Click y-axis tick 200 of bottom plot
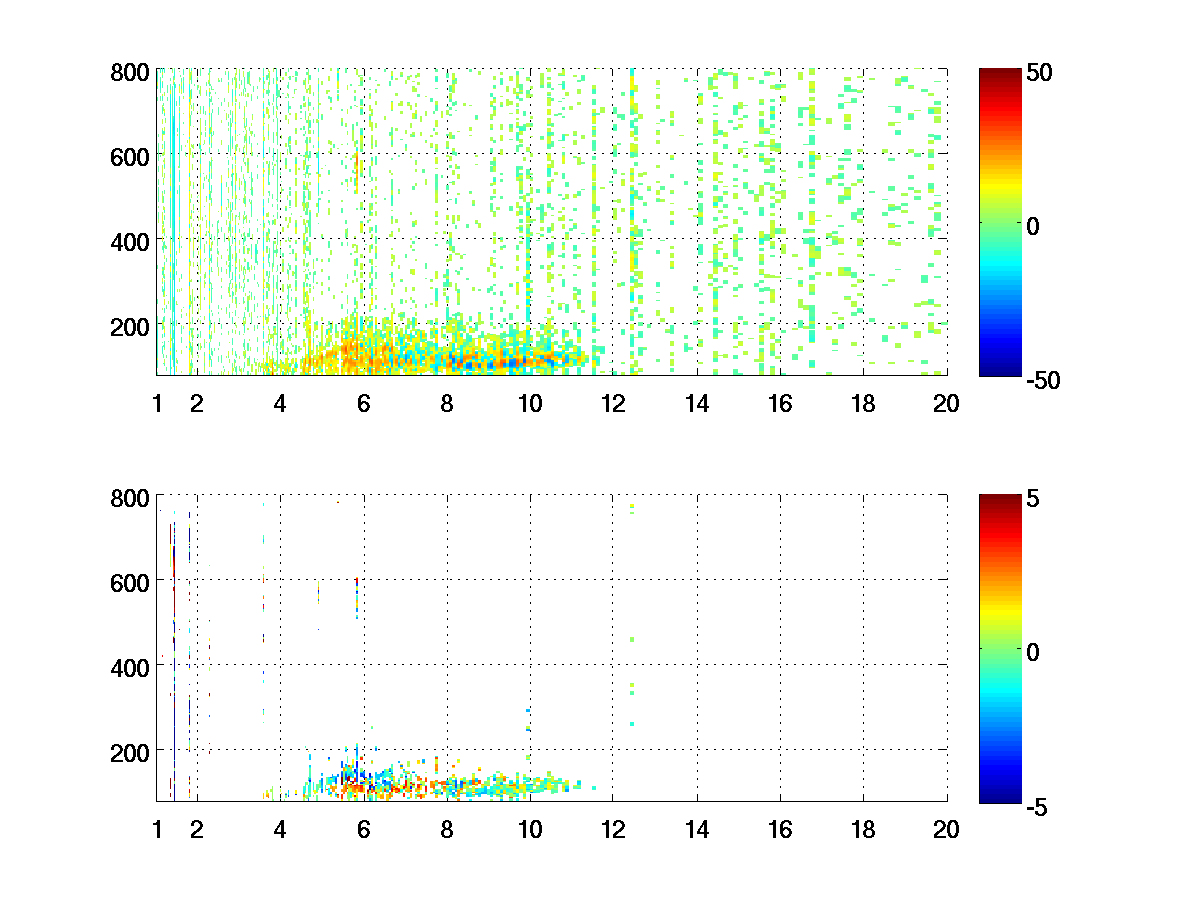This screenshot has height=900, width=1200. [130, 751]
